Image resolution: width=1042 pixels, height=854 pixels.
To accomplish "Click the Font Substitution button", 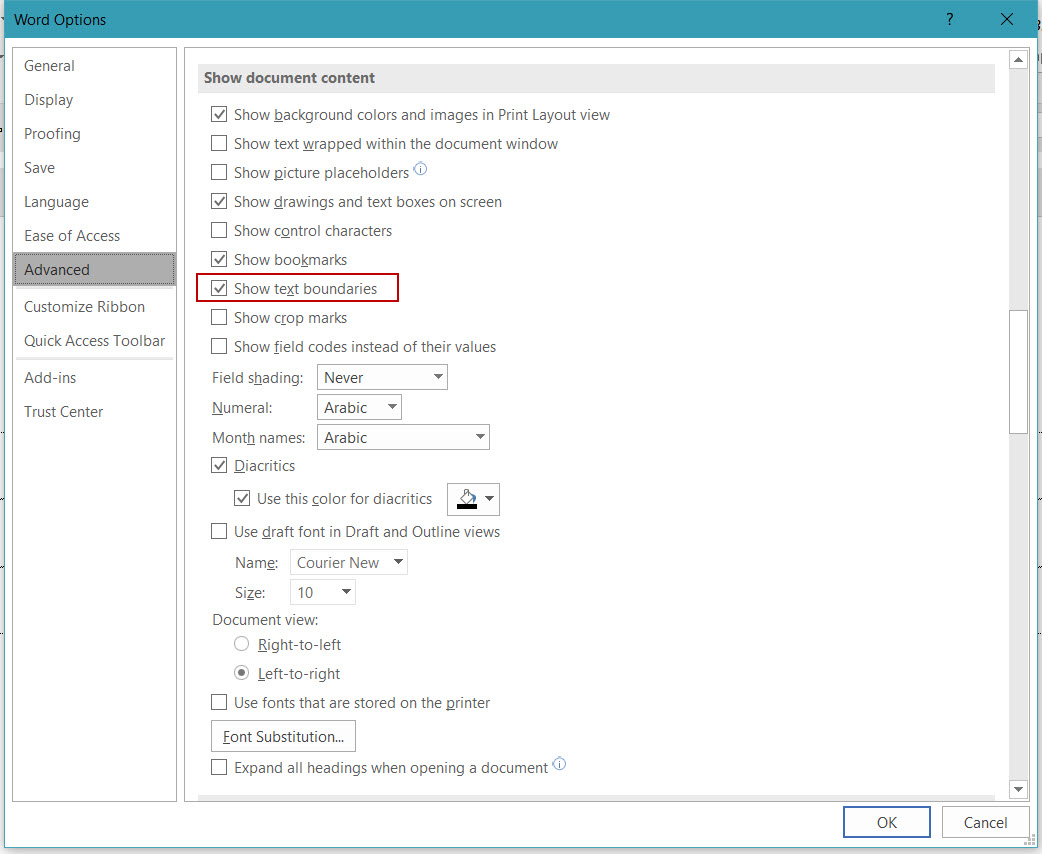I will 283,736.
